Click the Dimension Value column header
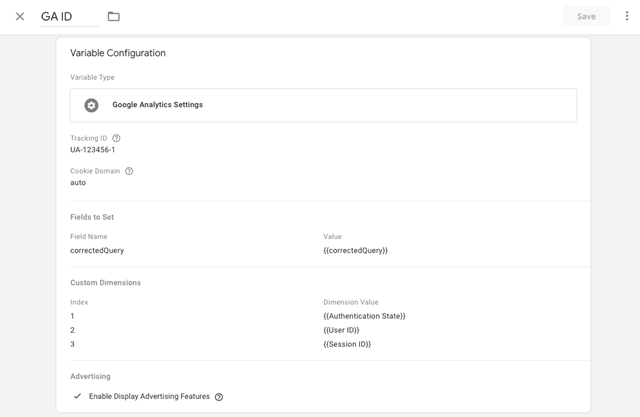640x417 pixels. click(x=351, y=302)
